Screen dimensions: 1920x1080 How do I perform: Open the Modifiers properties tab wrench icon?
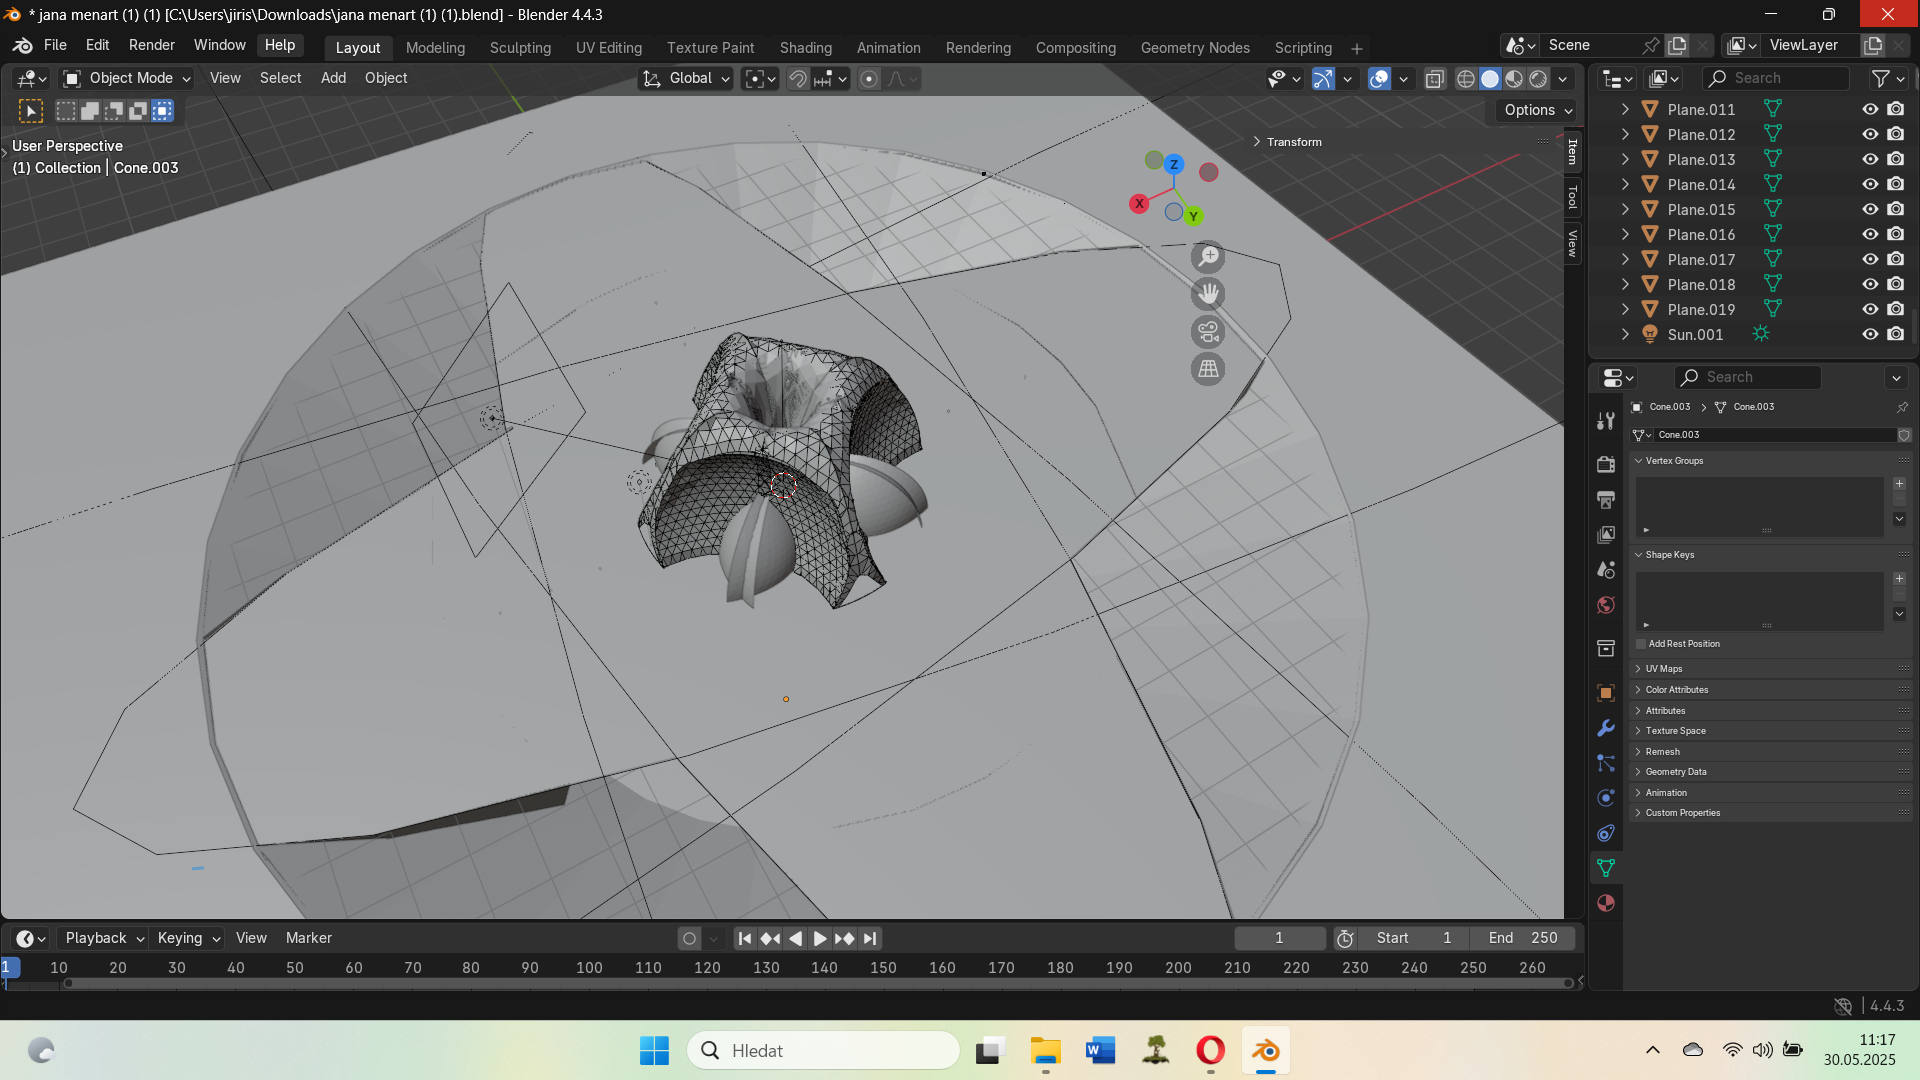pos(1606,728)
